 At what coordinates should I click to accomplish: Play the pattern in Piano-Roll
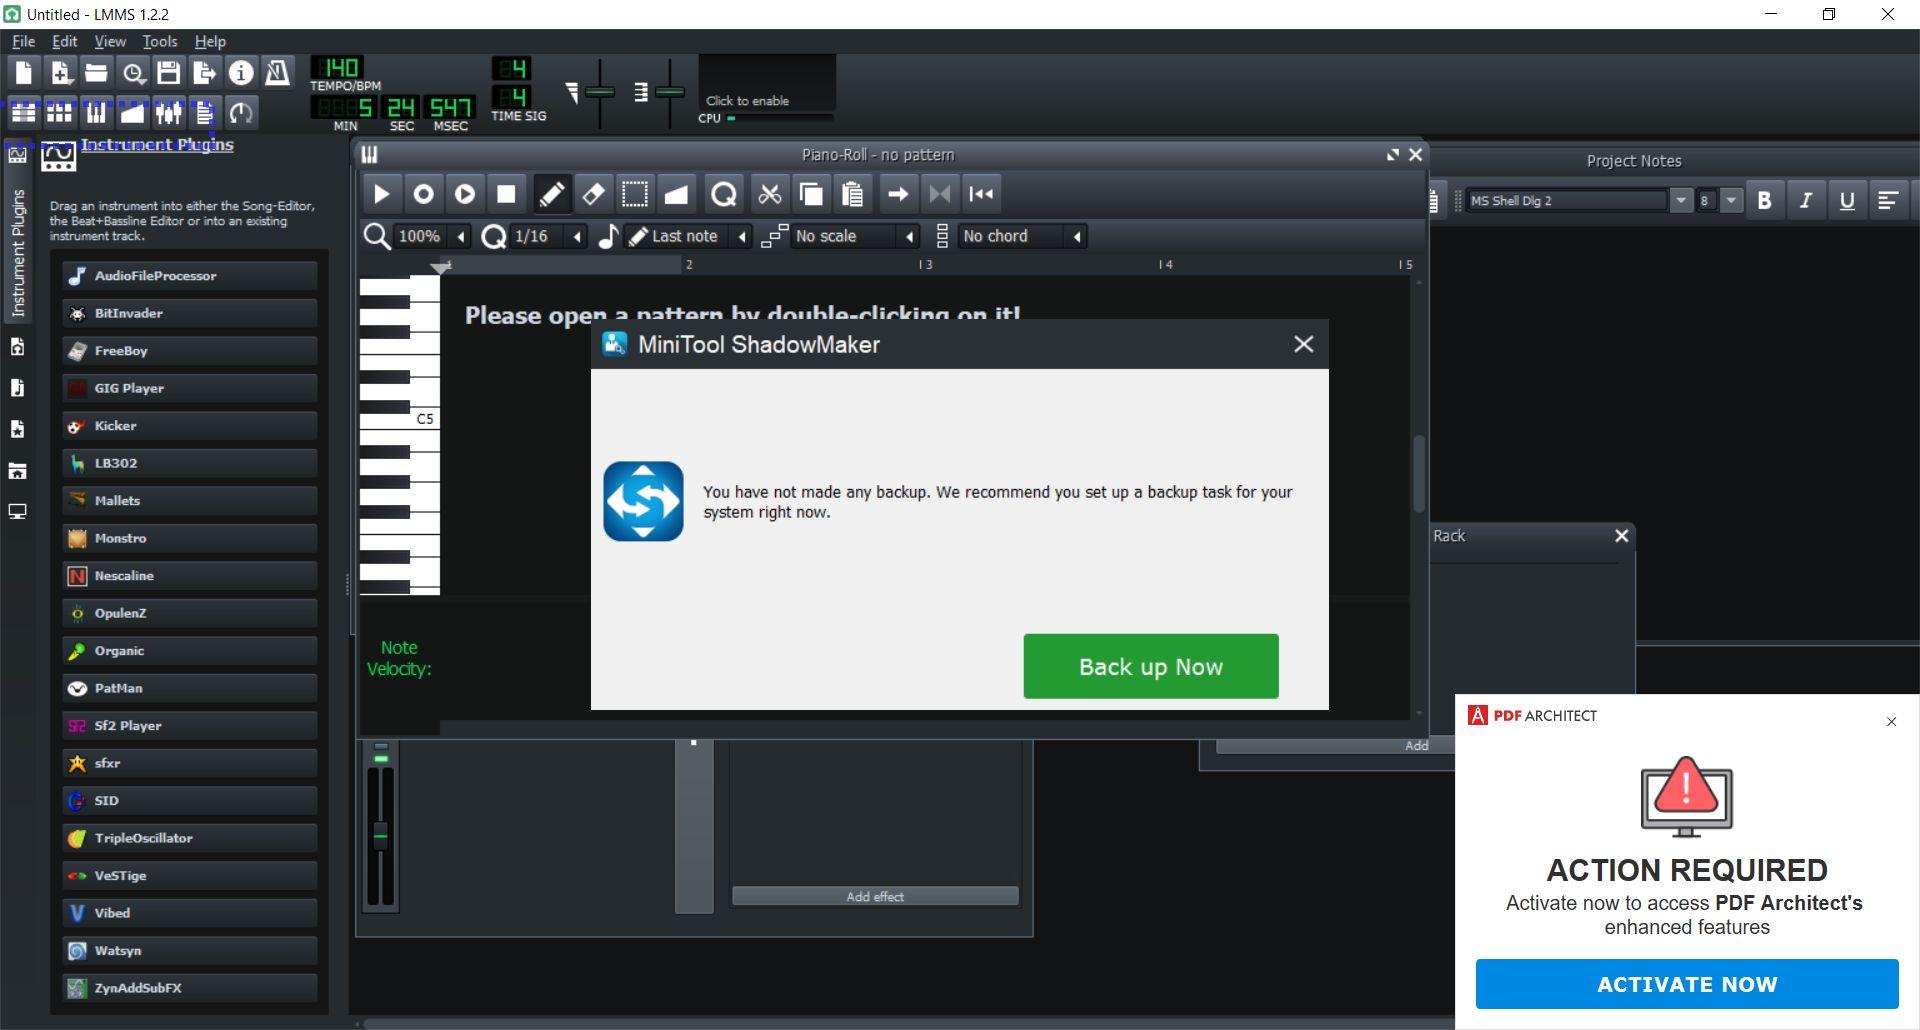coord(381,194)
